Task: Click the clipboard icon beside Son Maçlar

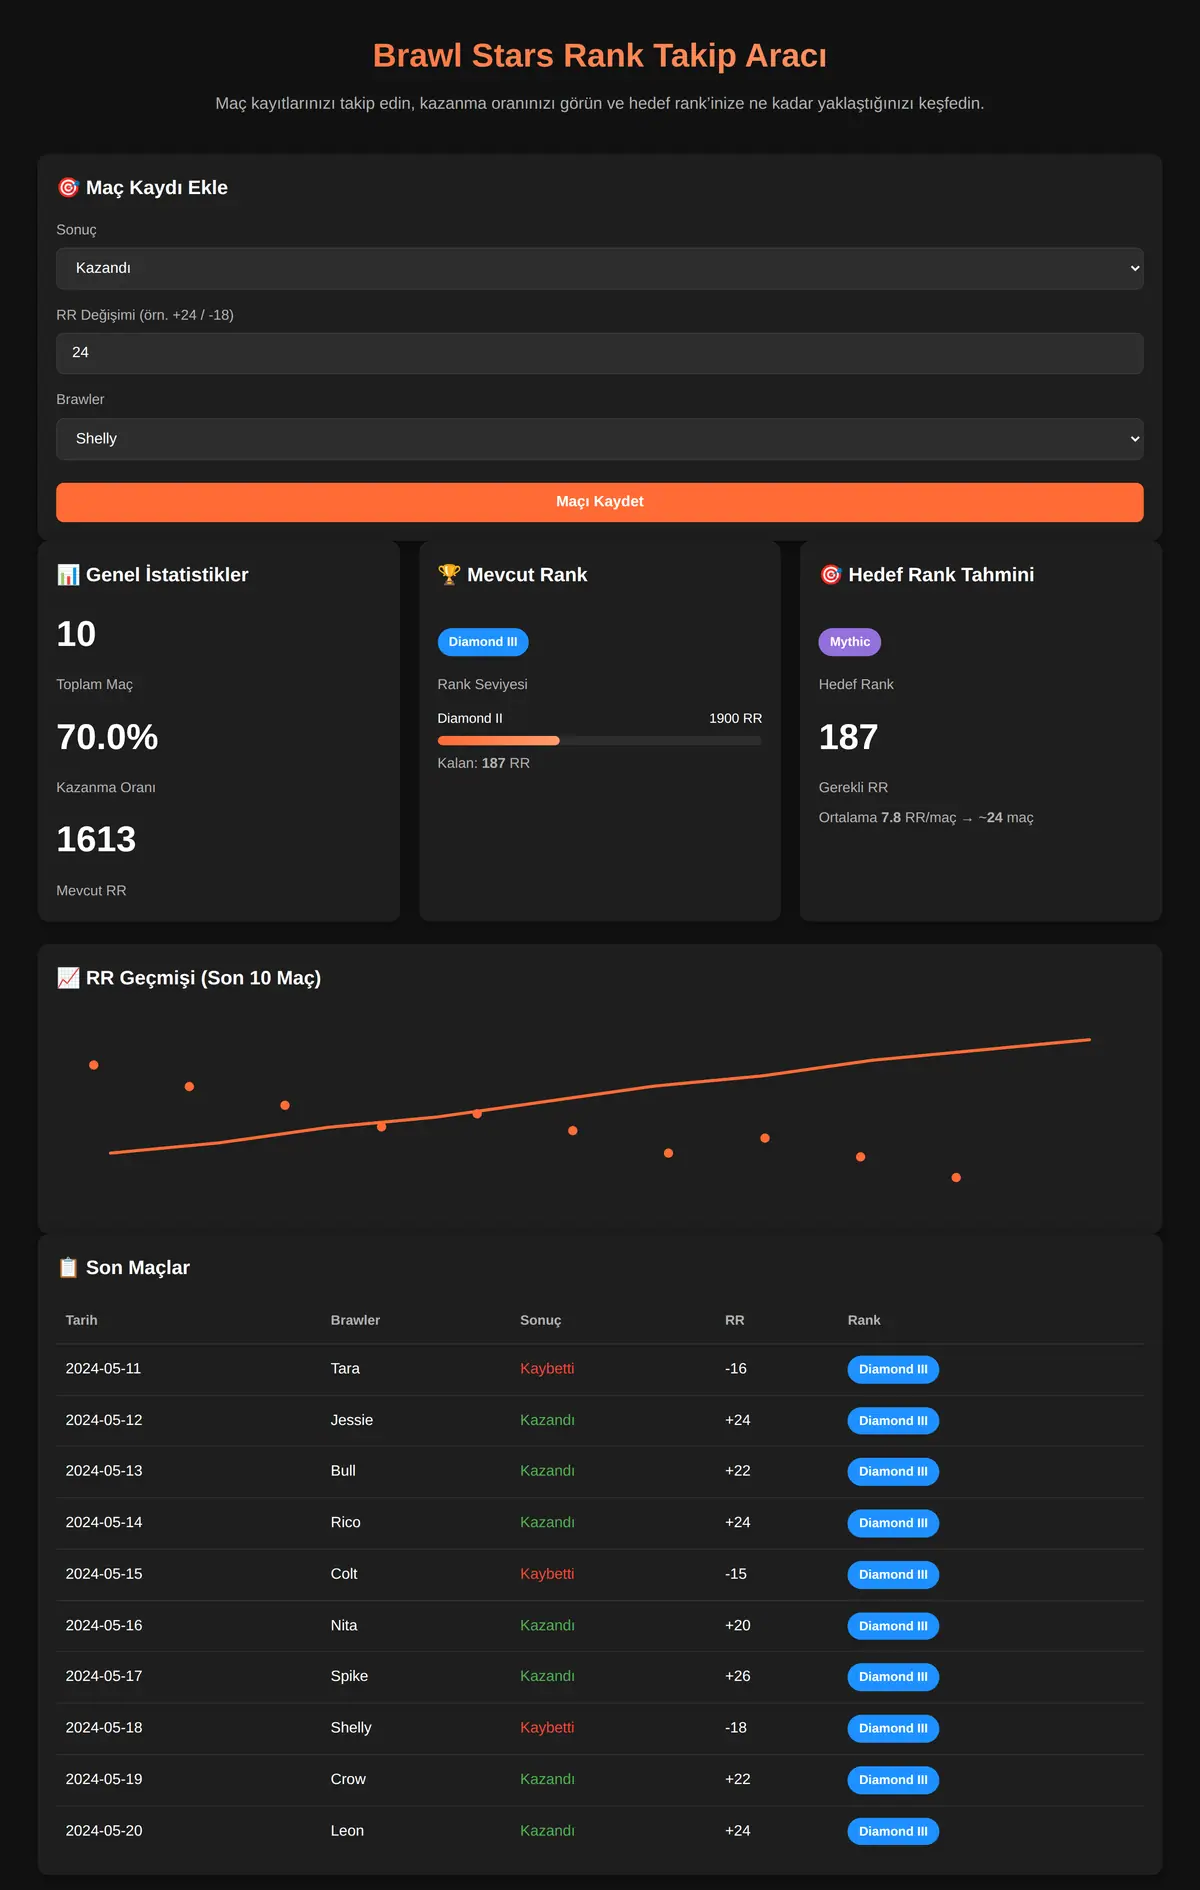Action: coord(68,1268)
